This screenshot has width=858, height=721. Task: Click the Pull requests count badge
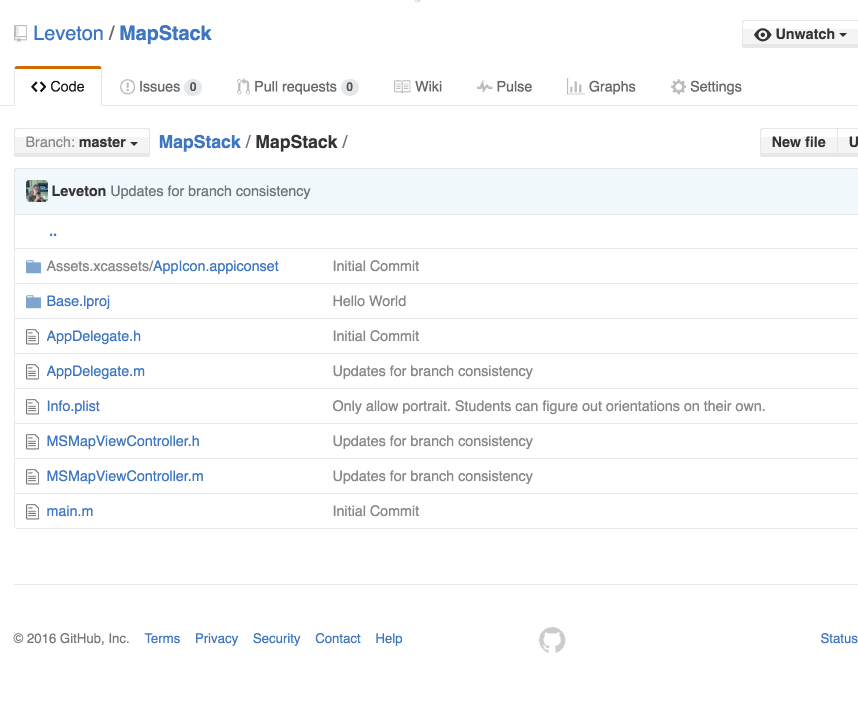(x=350, y=87)
